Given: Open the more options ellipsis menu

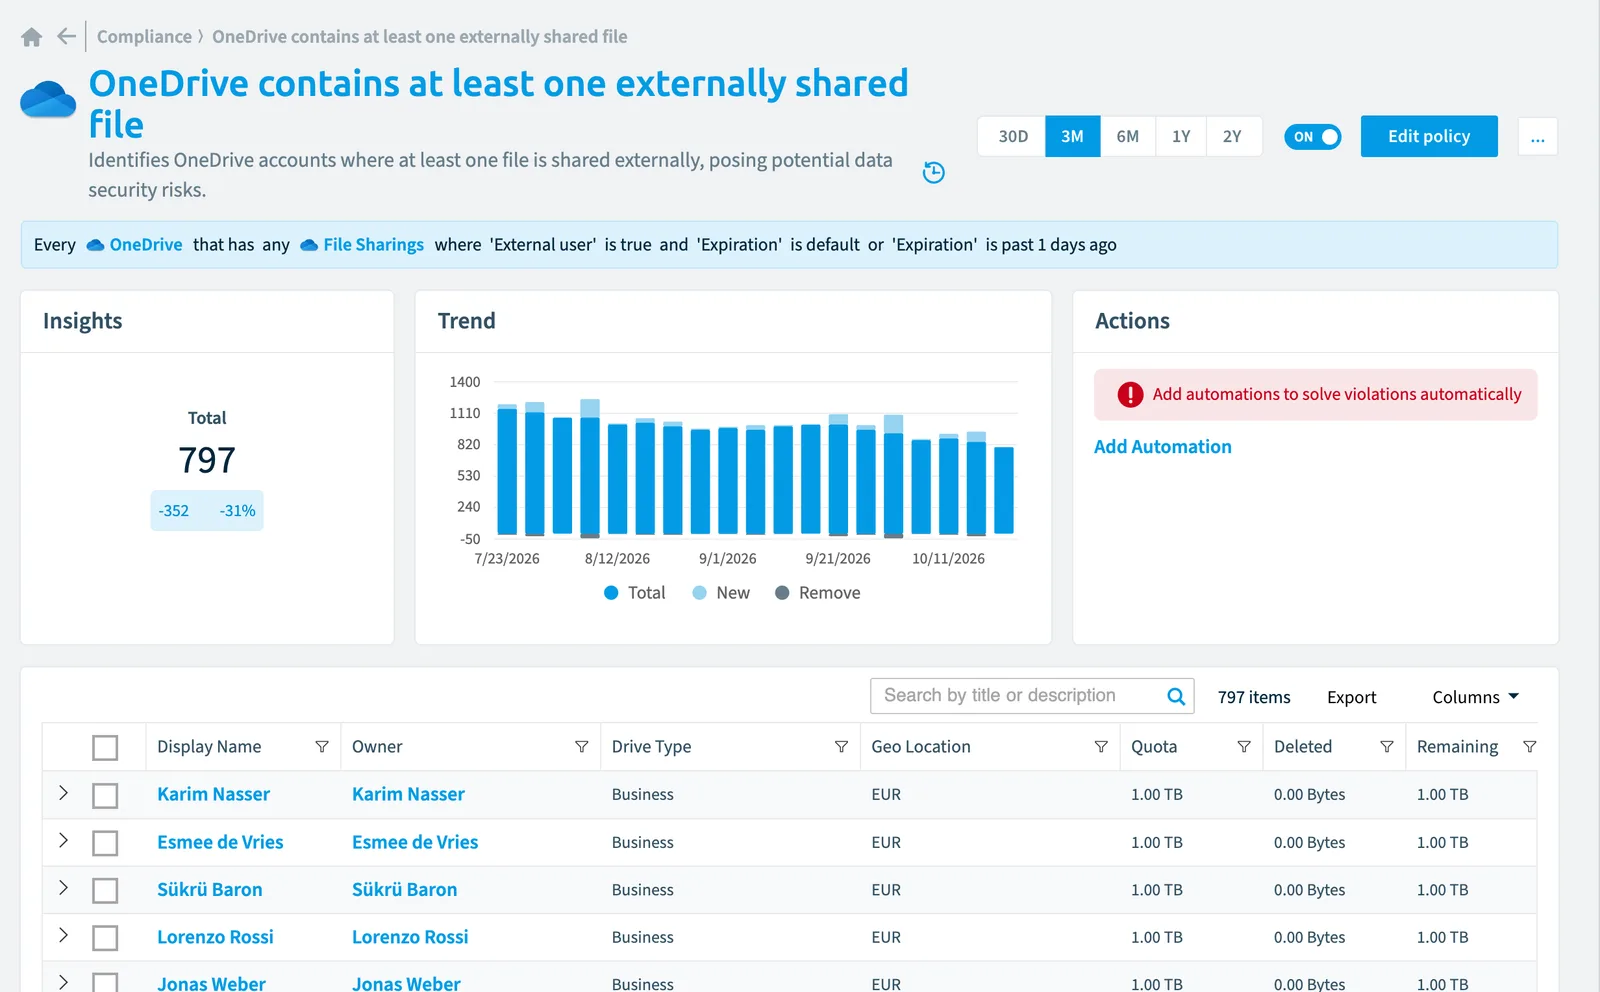Looking at the screenshot, I should pos(1538,137).
